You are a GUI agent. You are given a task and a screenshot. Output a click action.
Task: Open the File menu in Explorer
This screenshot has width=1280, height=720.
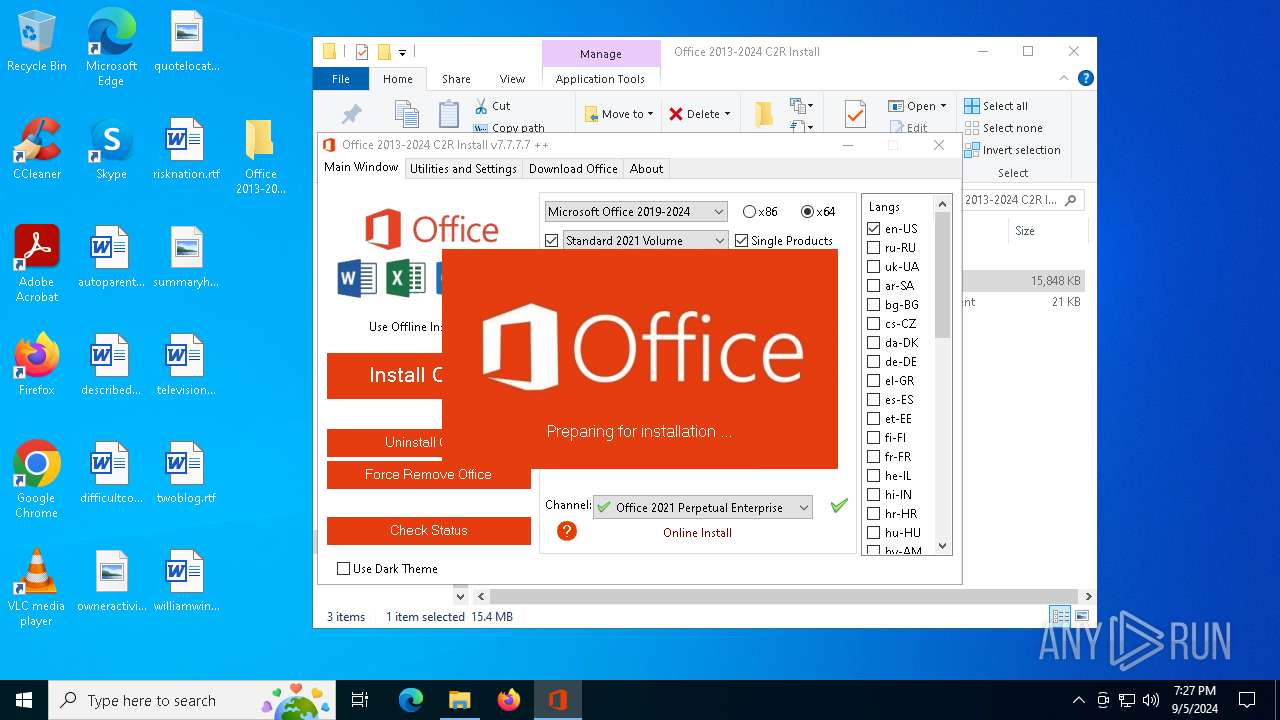[x=341, y=79]
